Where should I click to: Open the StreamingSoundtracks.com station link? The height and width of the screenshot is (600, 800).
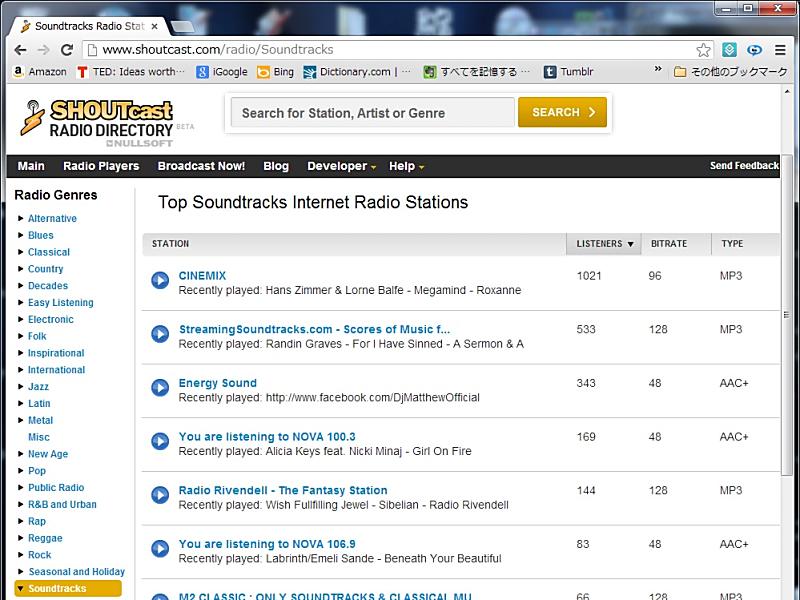click(x=314, y=330)
